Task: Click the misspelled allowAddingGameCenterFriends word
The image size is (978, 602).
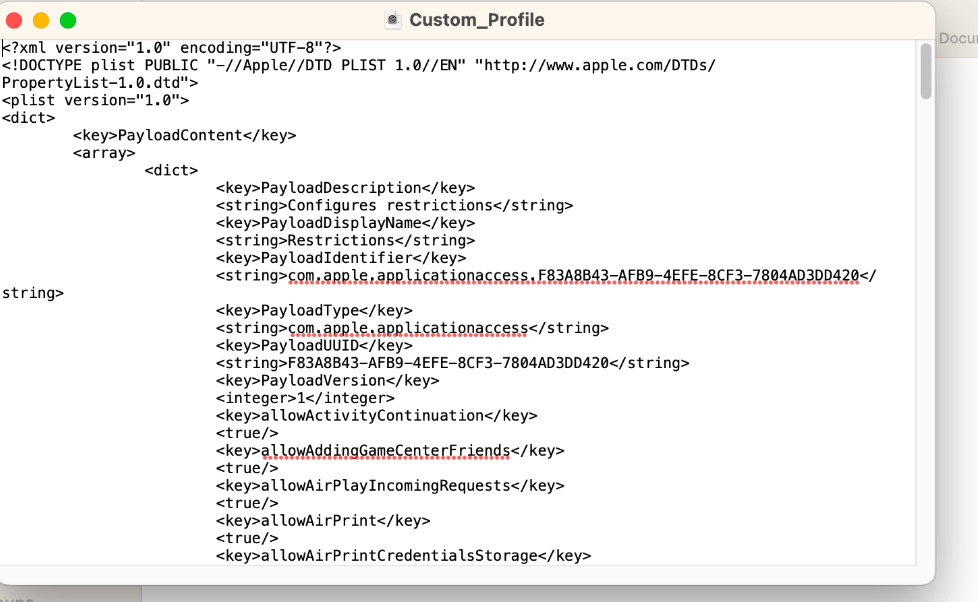Action: point(385,451)
